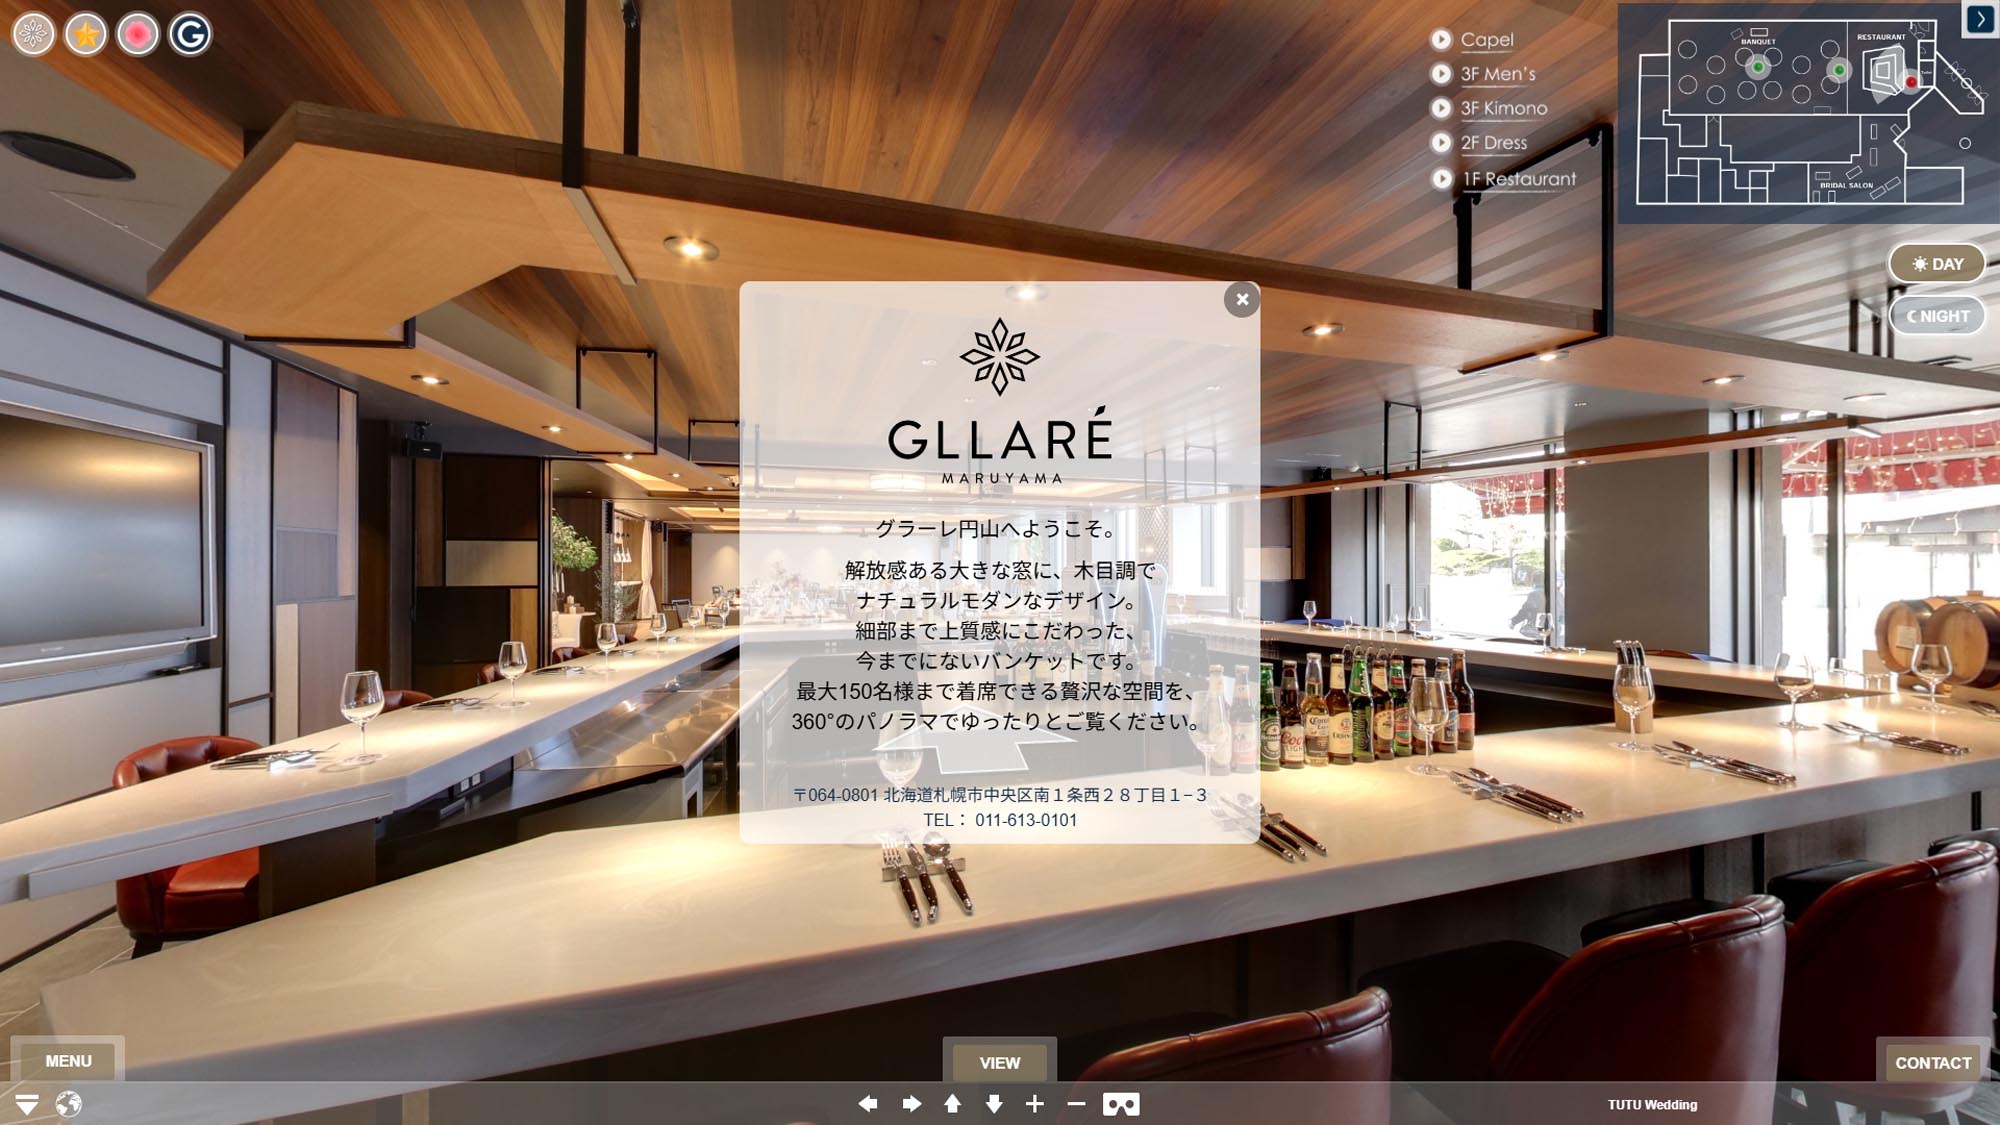Image resolution: width=2000 pixels, height=1125 pixels.
Task: Close the GLLARÉ welcome popup
Action: pyautogui.click(x=1241, y=299)
